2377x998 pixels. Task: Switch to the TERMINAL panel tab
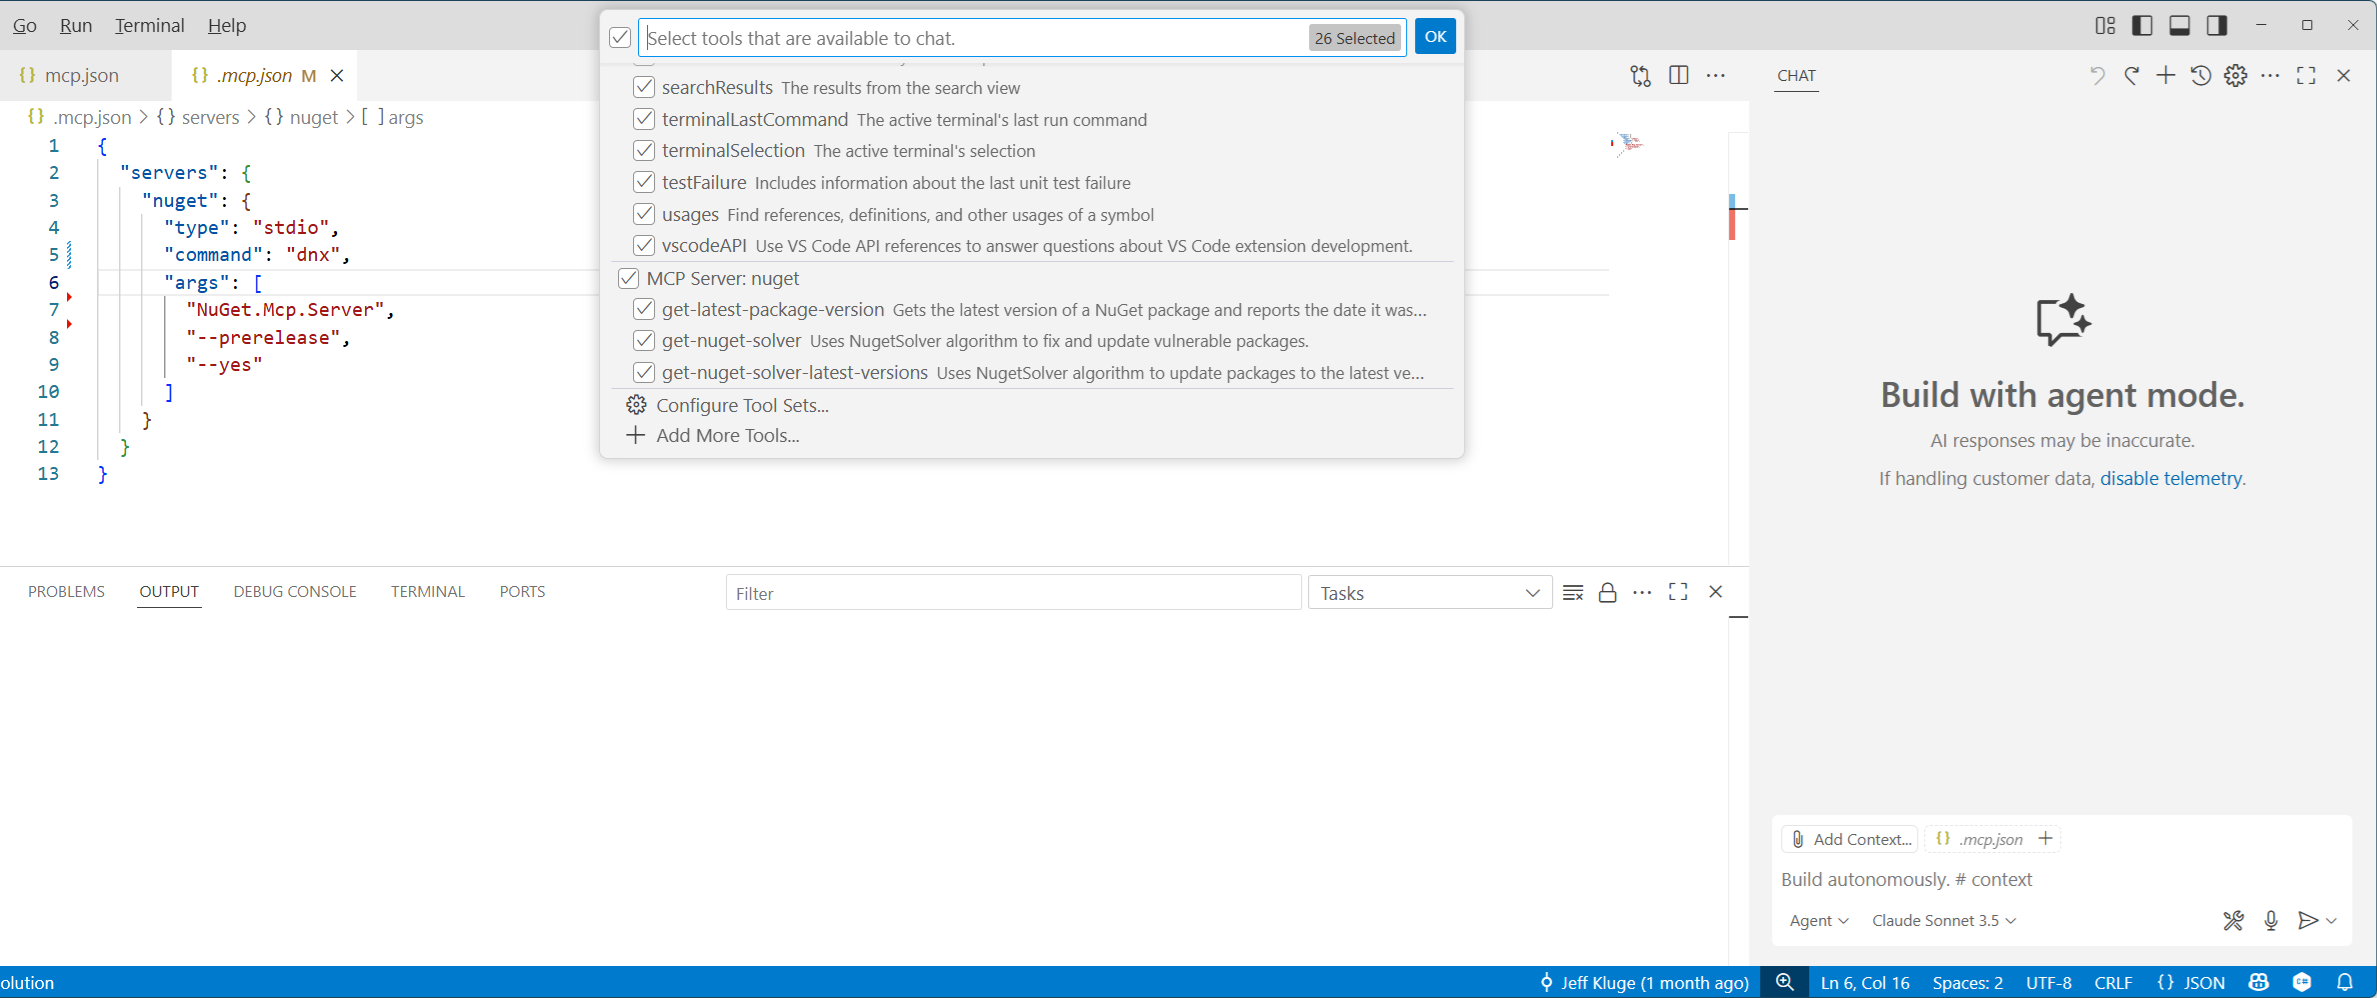click(x=428, y=591)
